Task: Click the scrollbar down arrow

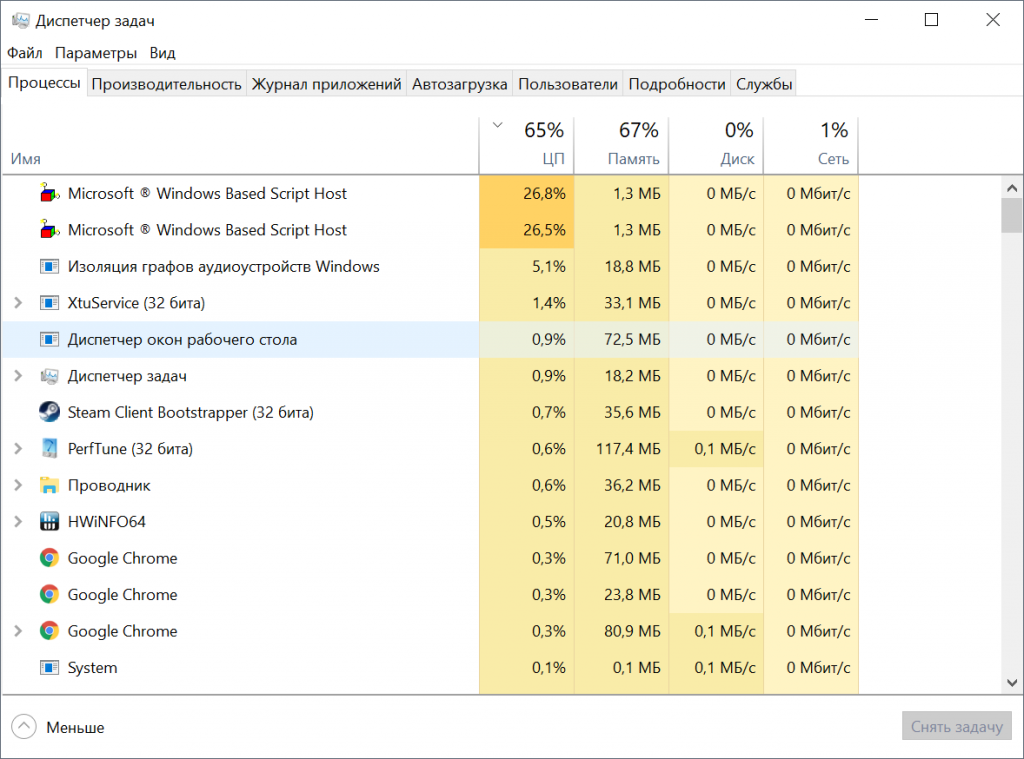Action: coord(1011,681)
